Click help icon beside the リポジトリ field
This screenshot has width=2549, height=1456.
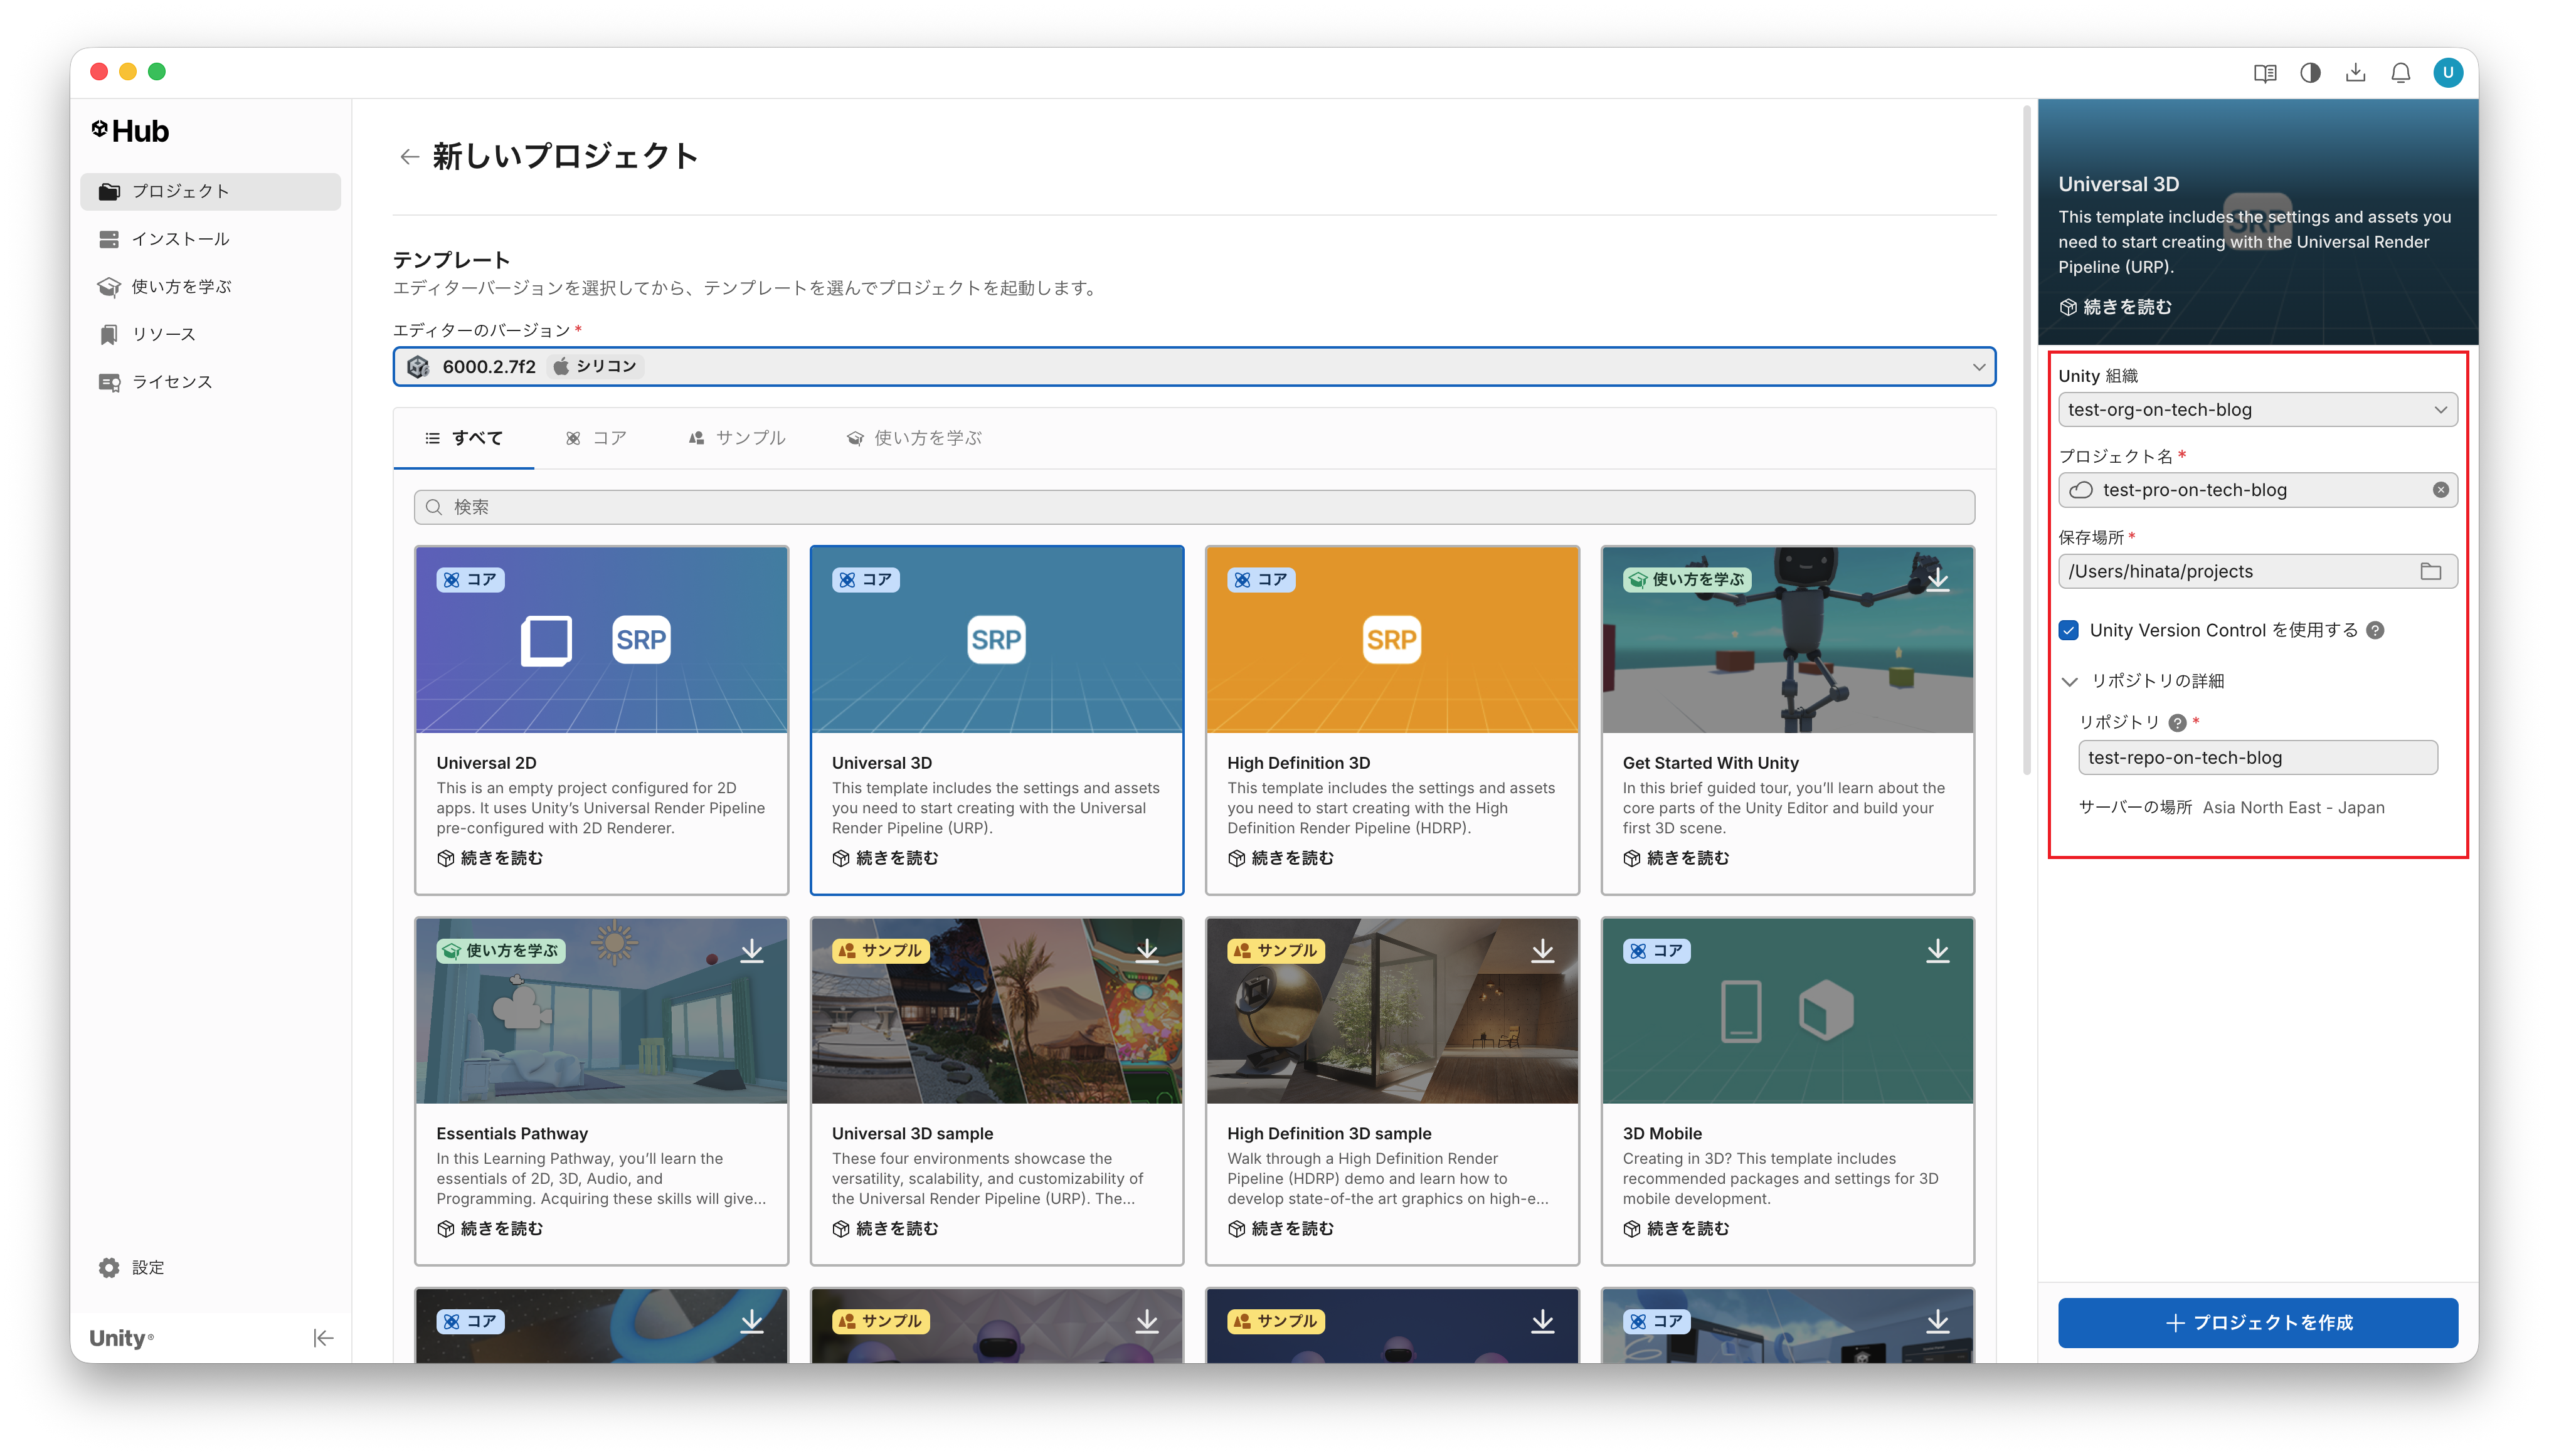(2177, 722)
